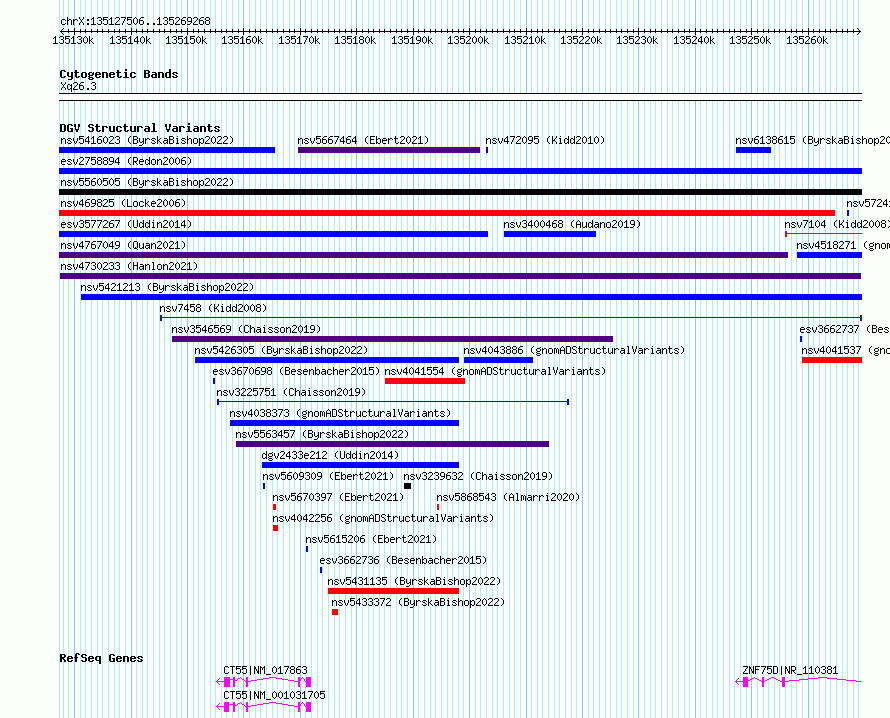
Task: Select the purple nsv3546569 bar
Action: click(x=392, y=339)
